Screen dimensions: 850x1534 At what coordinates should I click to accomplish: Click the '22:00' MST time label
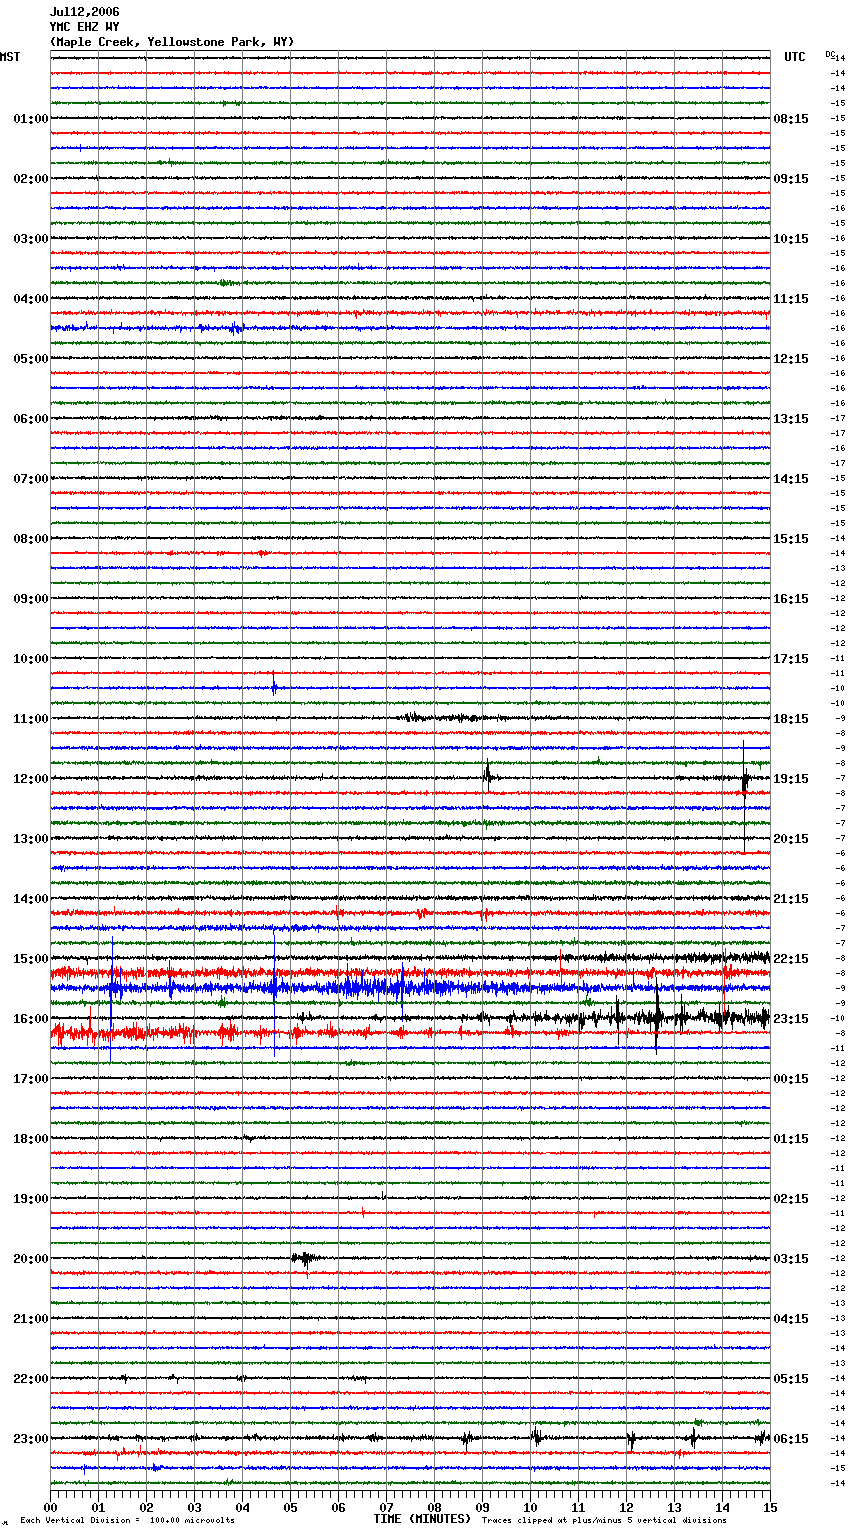pyautogui.click(x=31, y=1379)
